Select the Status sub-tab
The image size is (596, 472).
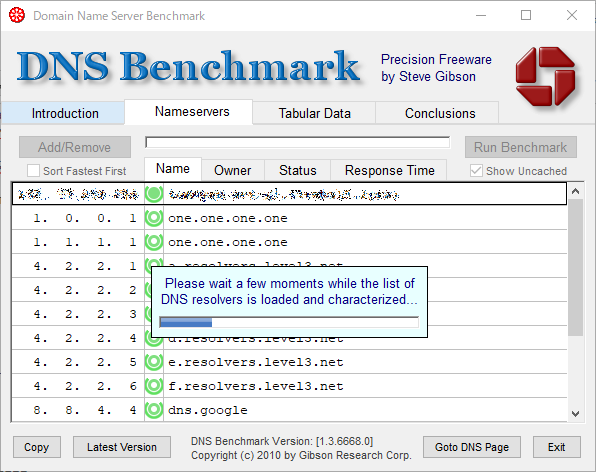(x=298, y=170)
